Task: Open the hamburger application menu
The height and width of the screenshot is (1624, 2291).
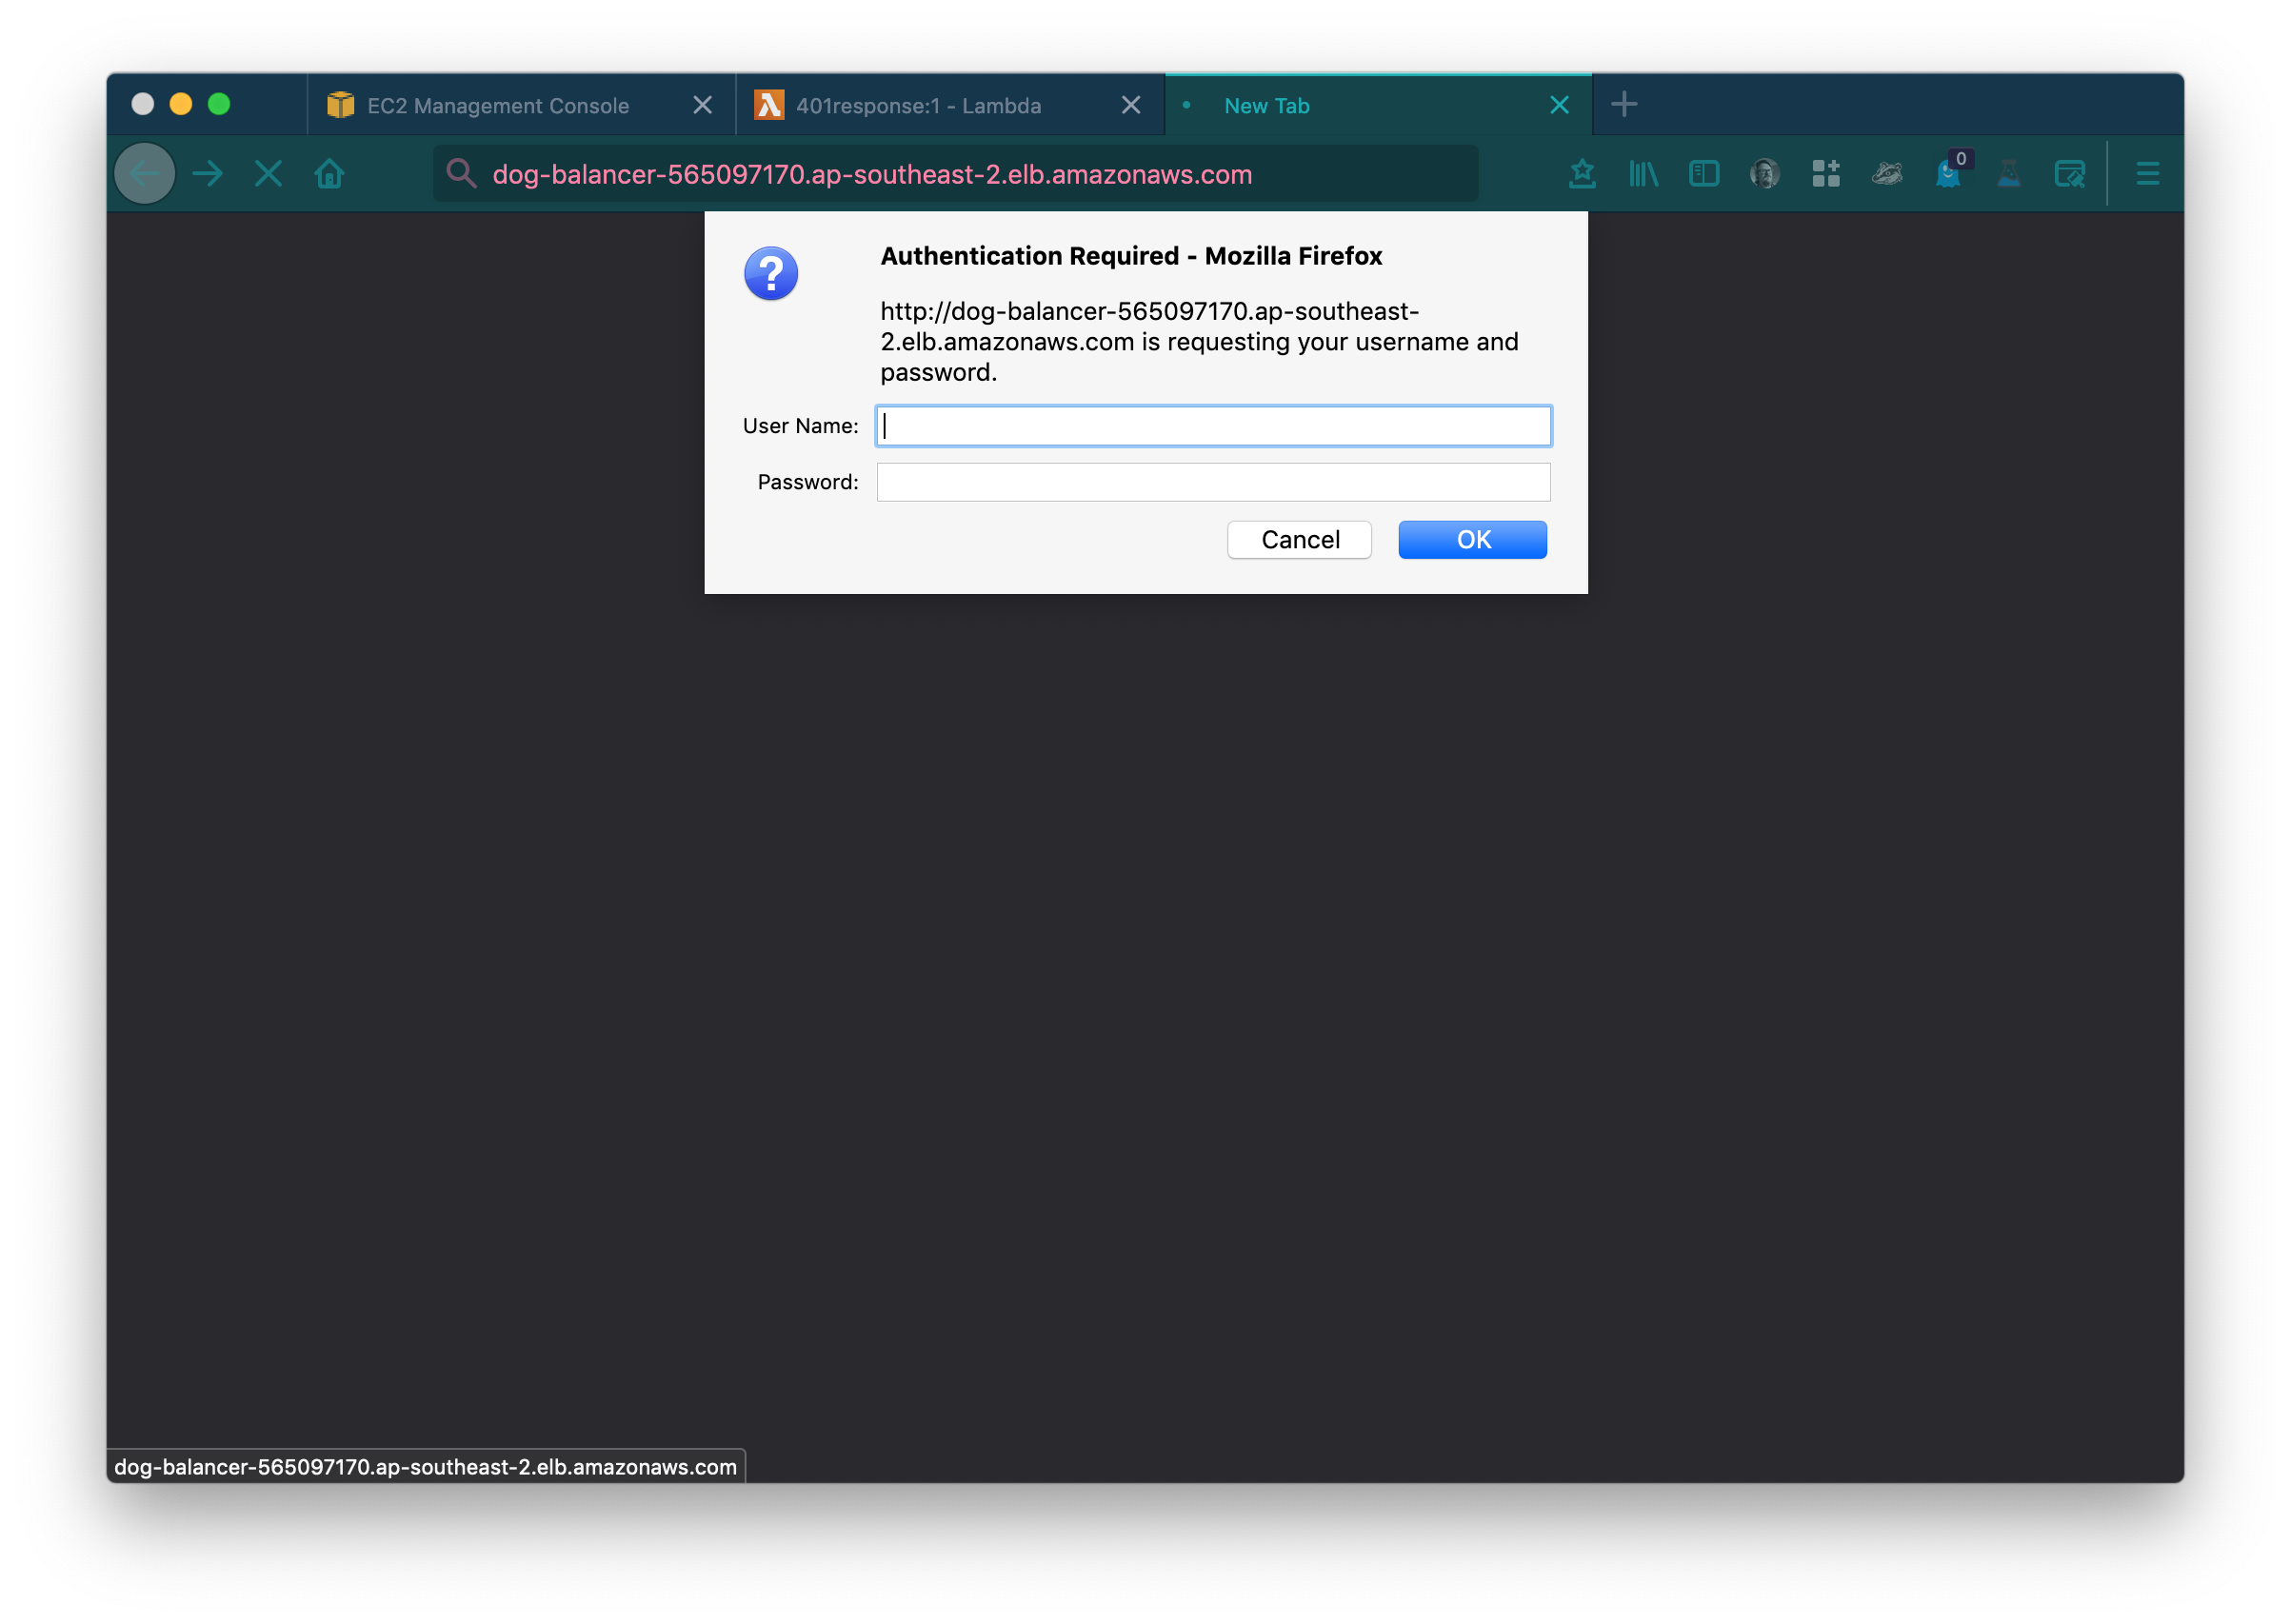Action: [x=2147, y=174]
